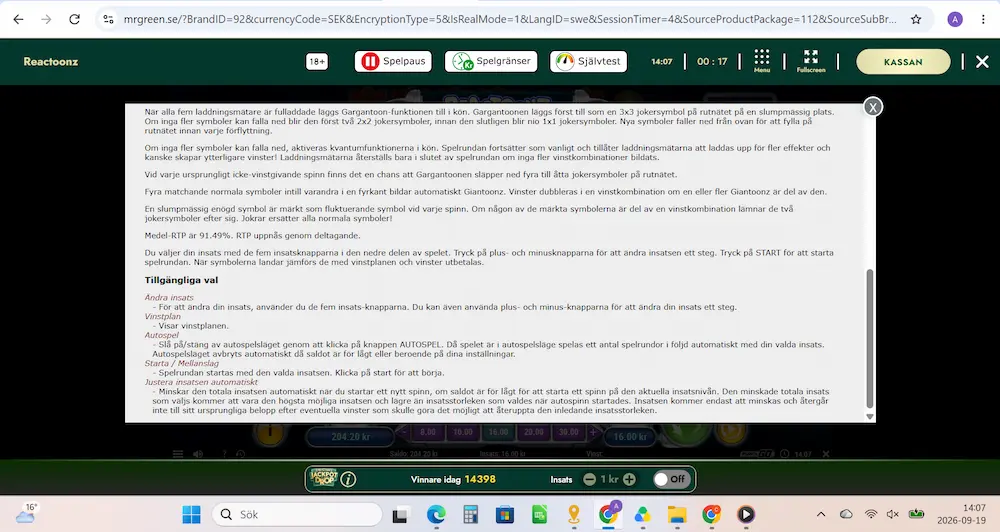Click the Vinnare idag 14398 counter

click(453, 479)
